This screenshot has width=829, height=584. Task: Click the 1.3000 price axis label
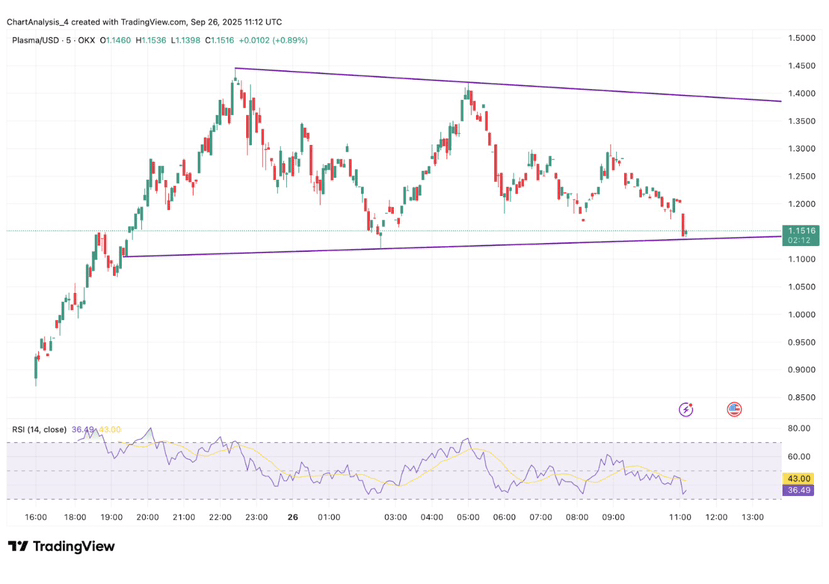point(801,149)
